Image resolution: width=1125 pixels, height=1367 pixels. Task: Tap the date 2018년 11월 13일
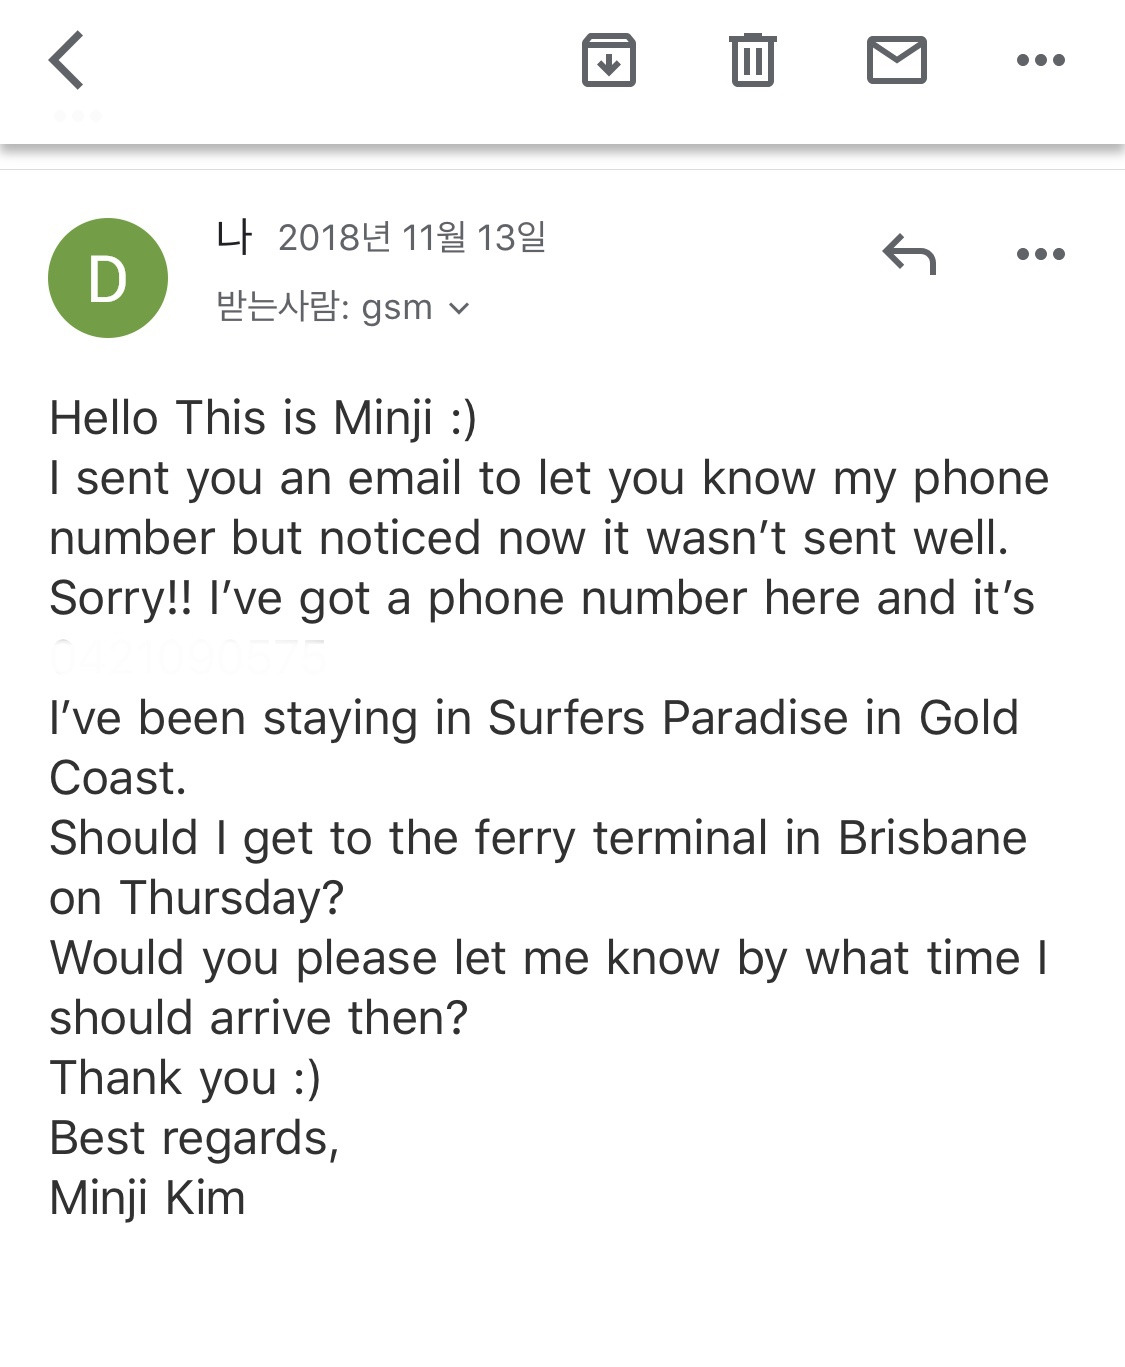tap(412, 238)
